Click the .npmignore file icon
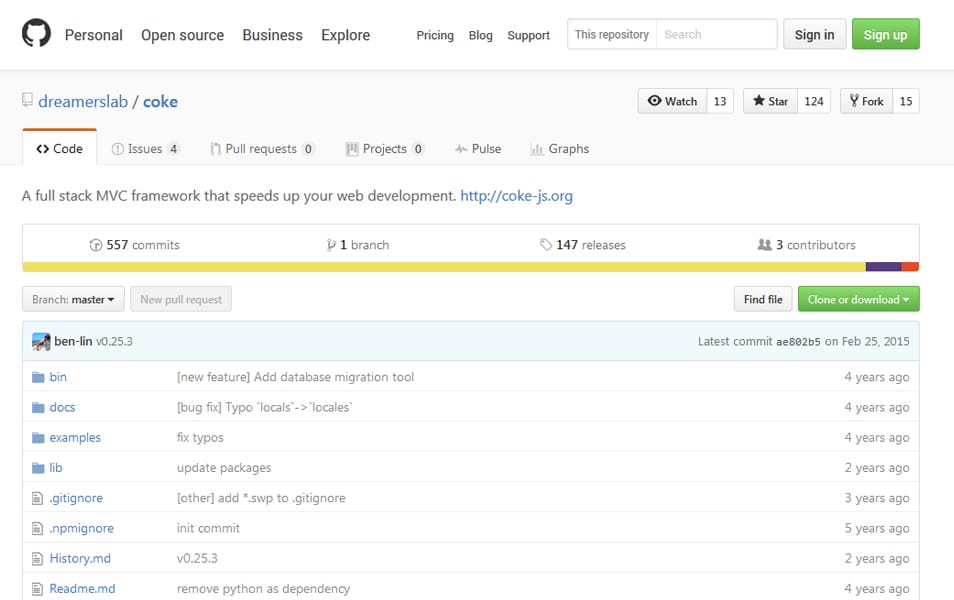 click(38, 528)
